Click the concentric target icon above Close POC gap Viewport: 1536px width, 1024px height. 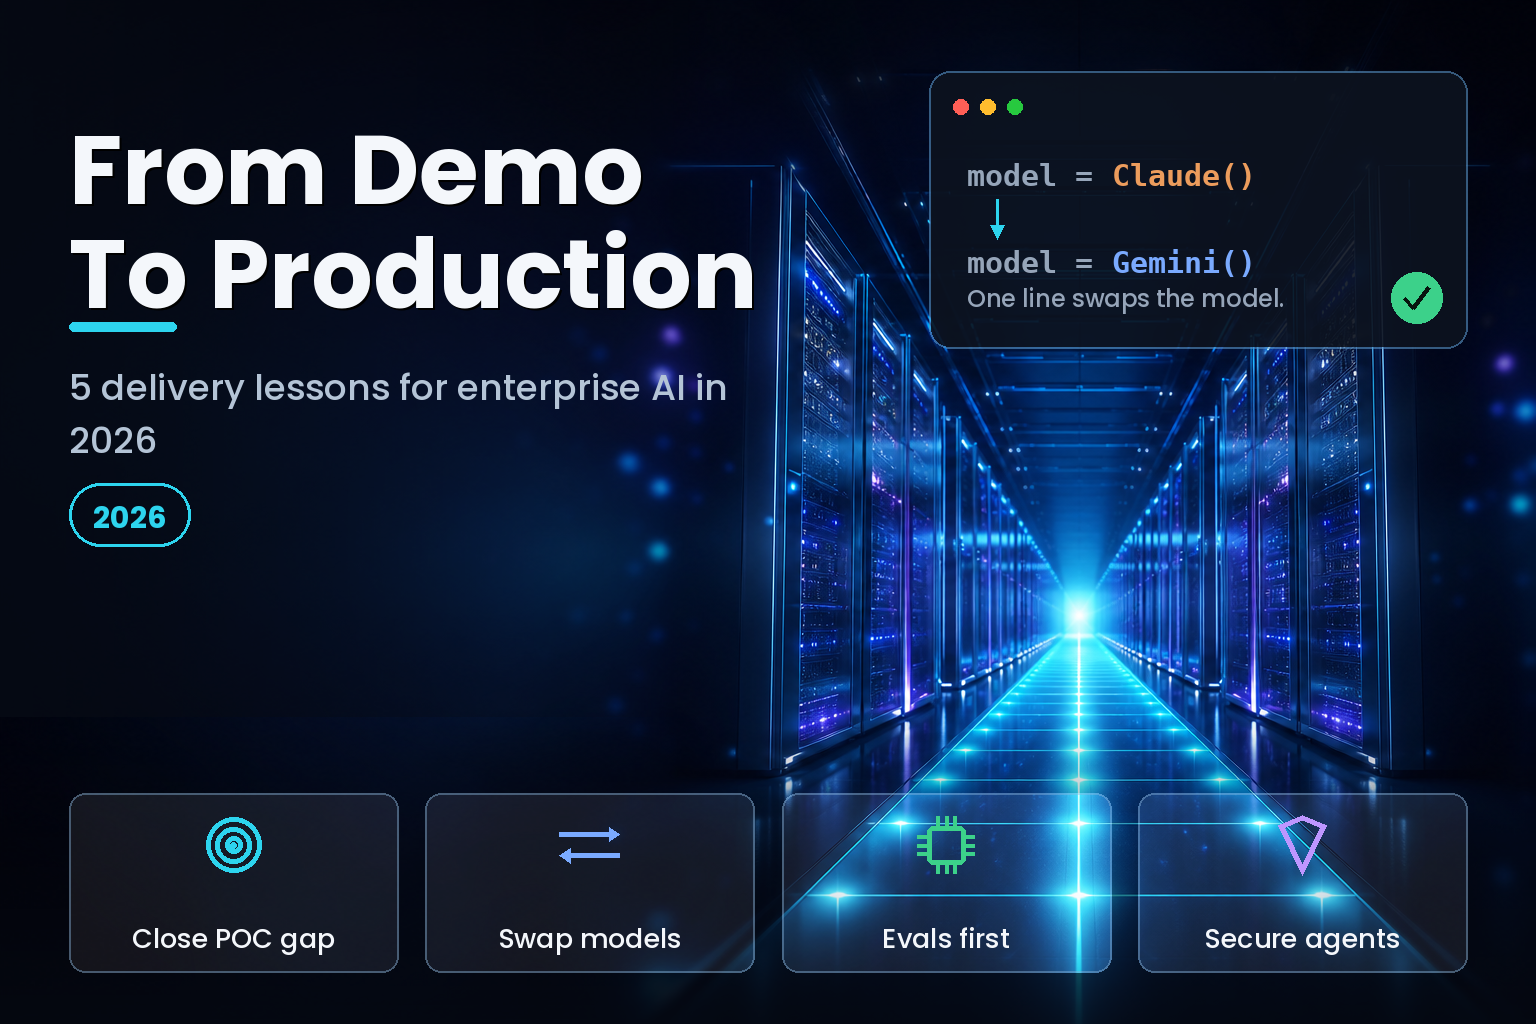pos(234,845)
